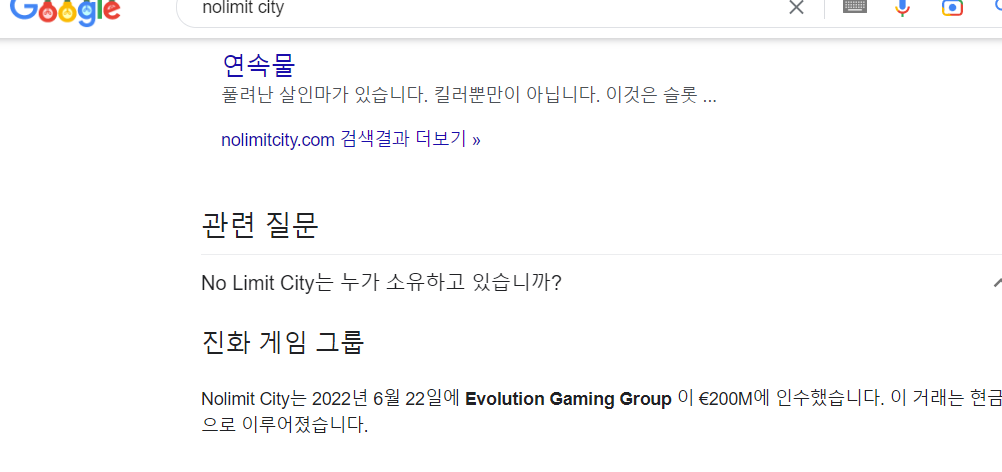The width and height of the screenshot is (1002, 472).
Task: Click the blue search magnifier icon
Action: coord(994,6)
